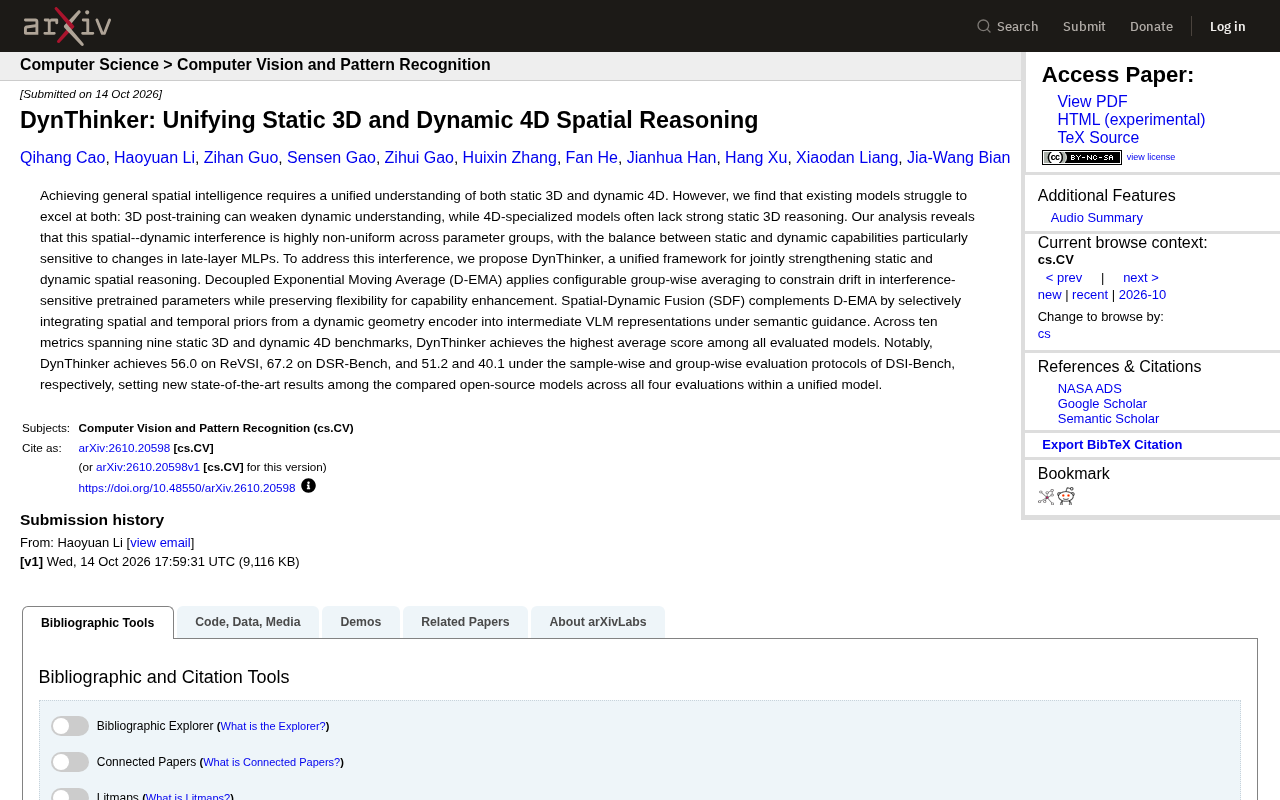Select the Demos tab
Screen dimensions: 1280x800
pyautogui.click(x=361, y=622)
